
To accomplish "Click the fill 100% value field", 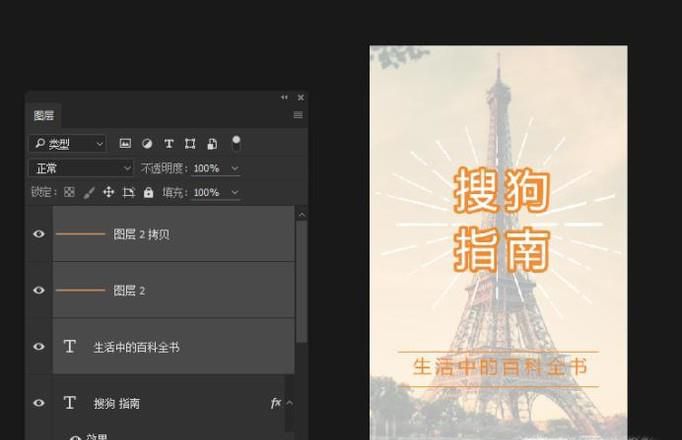I will tap(207, 192).
